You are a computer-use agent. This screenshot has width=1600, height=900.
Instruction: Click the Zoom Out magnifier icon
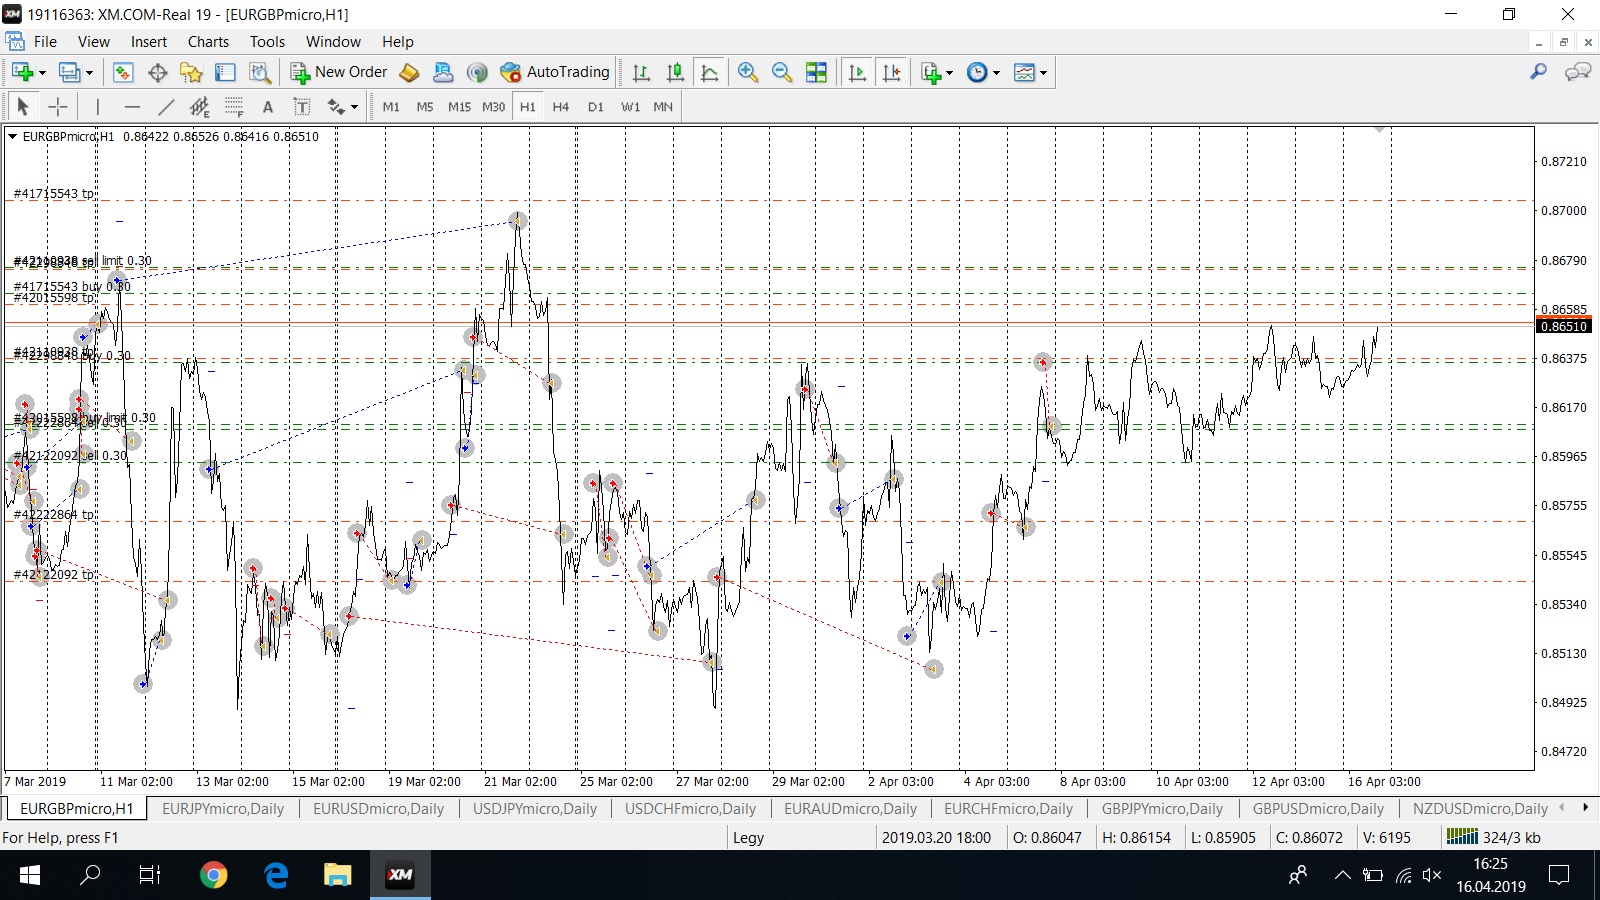coord(781,72)
